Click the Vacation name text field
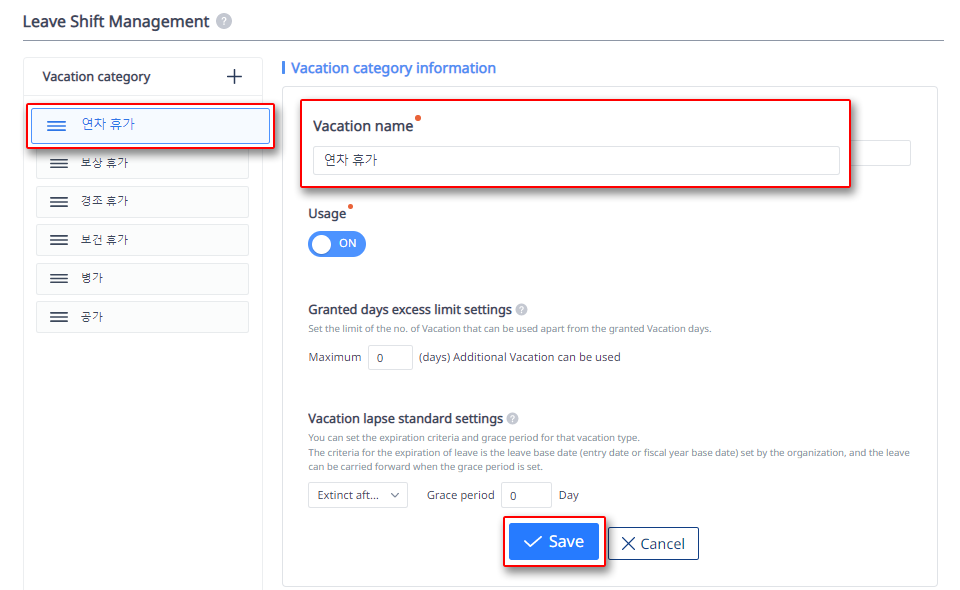 (x=576, y=160)
